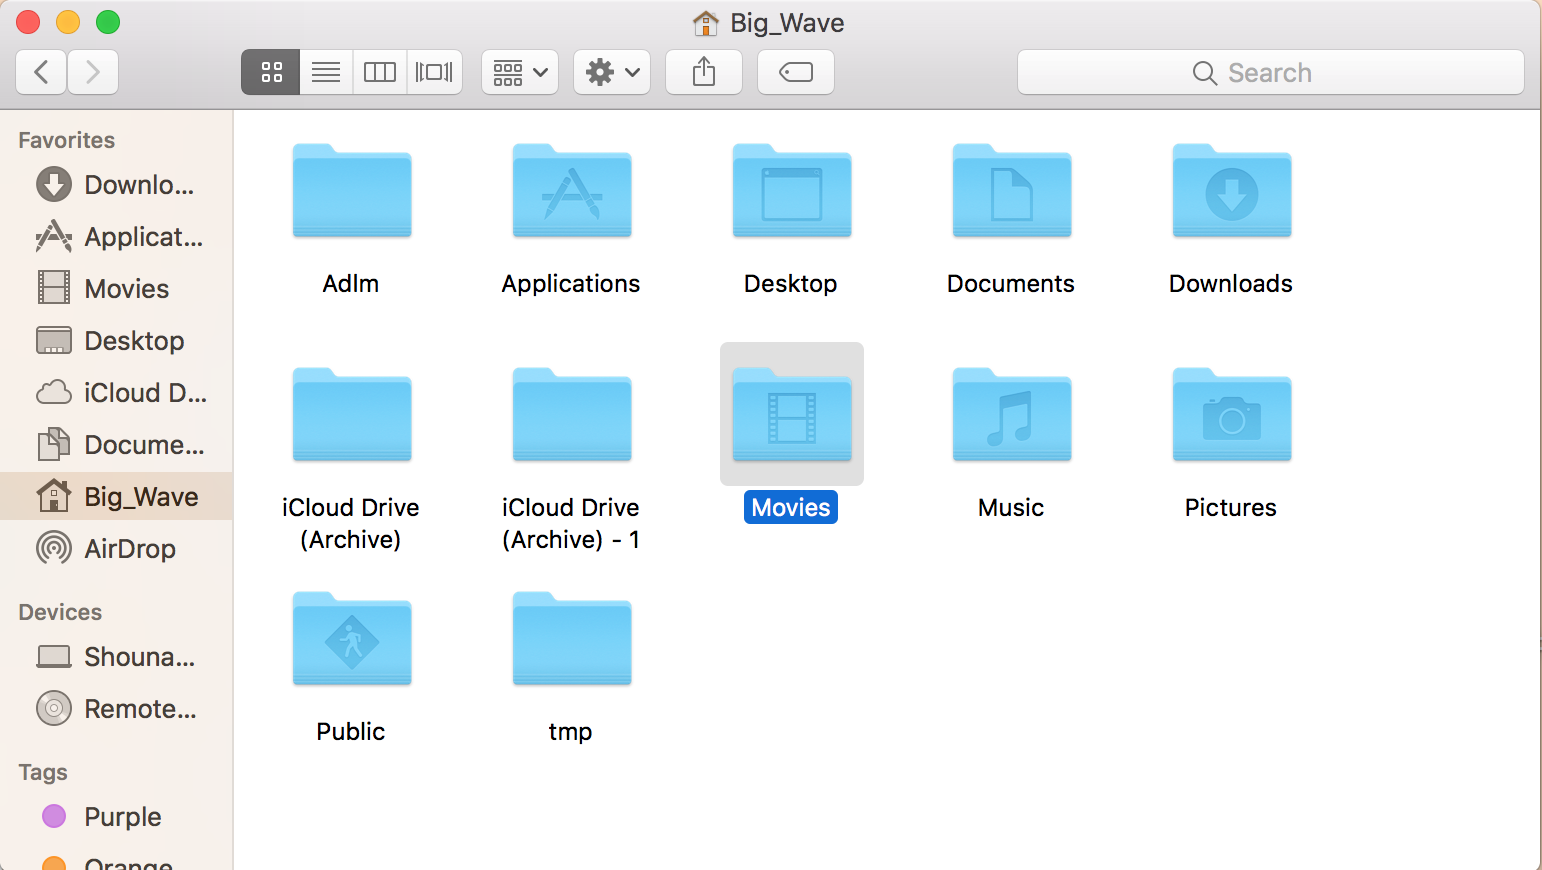1542x870 pixels.
Task: Click in the Search field
Action: point(1270,72)
